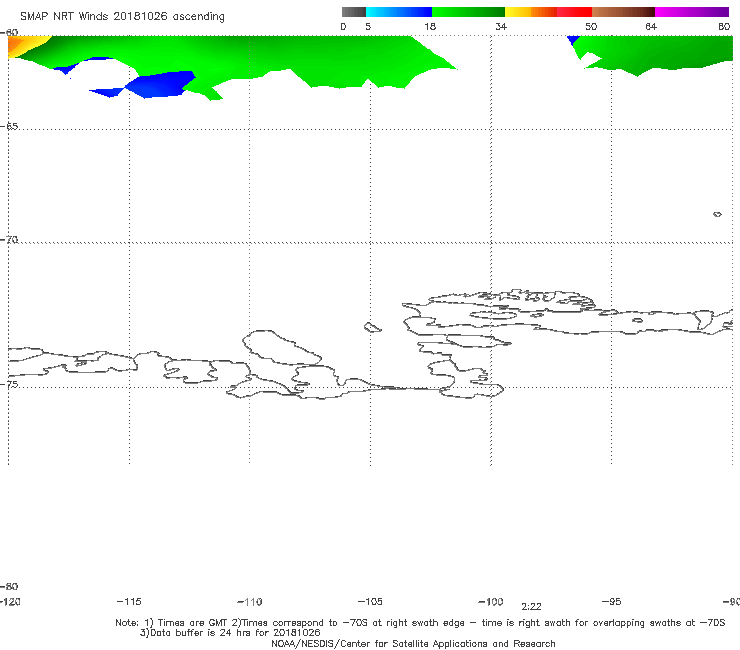Click the latitude label '-65'
The image size is (740, 650).
pos(9,127)
